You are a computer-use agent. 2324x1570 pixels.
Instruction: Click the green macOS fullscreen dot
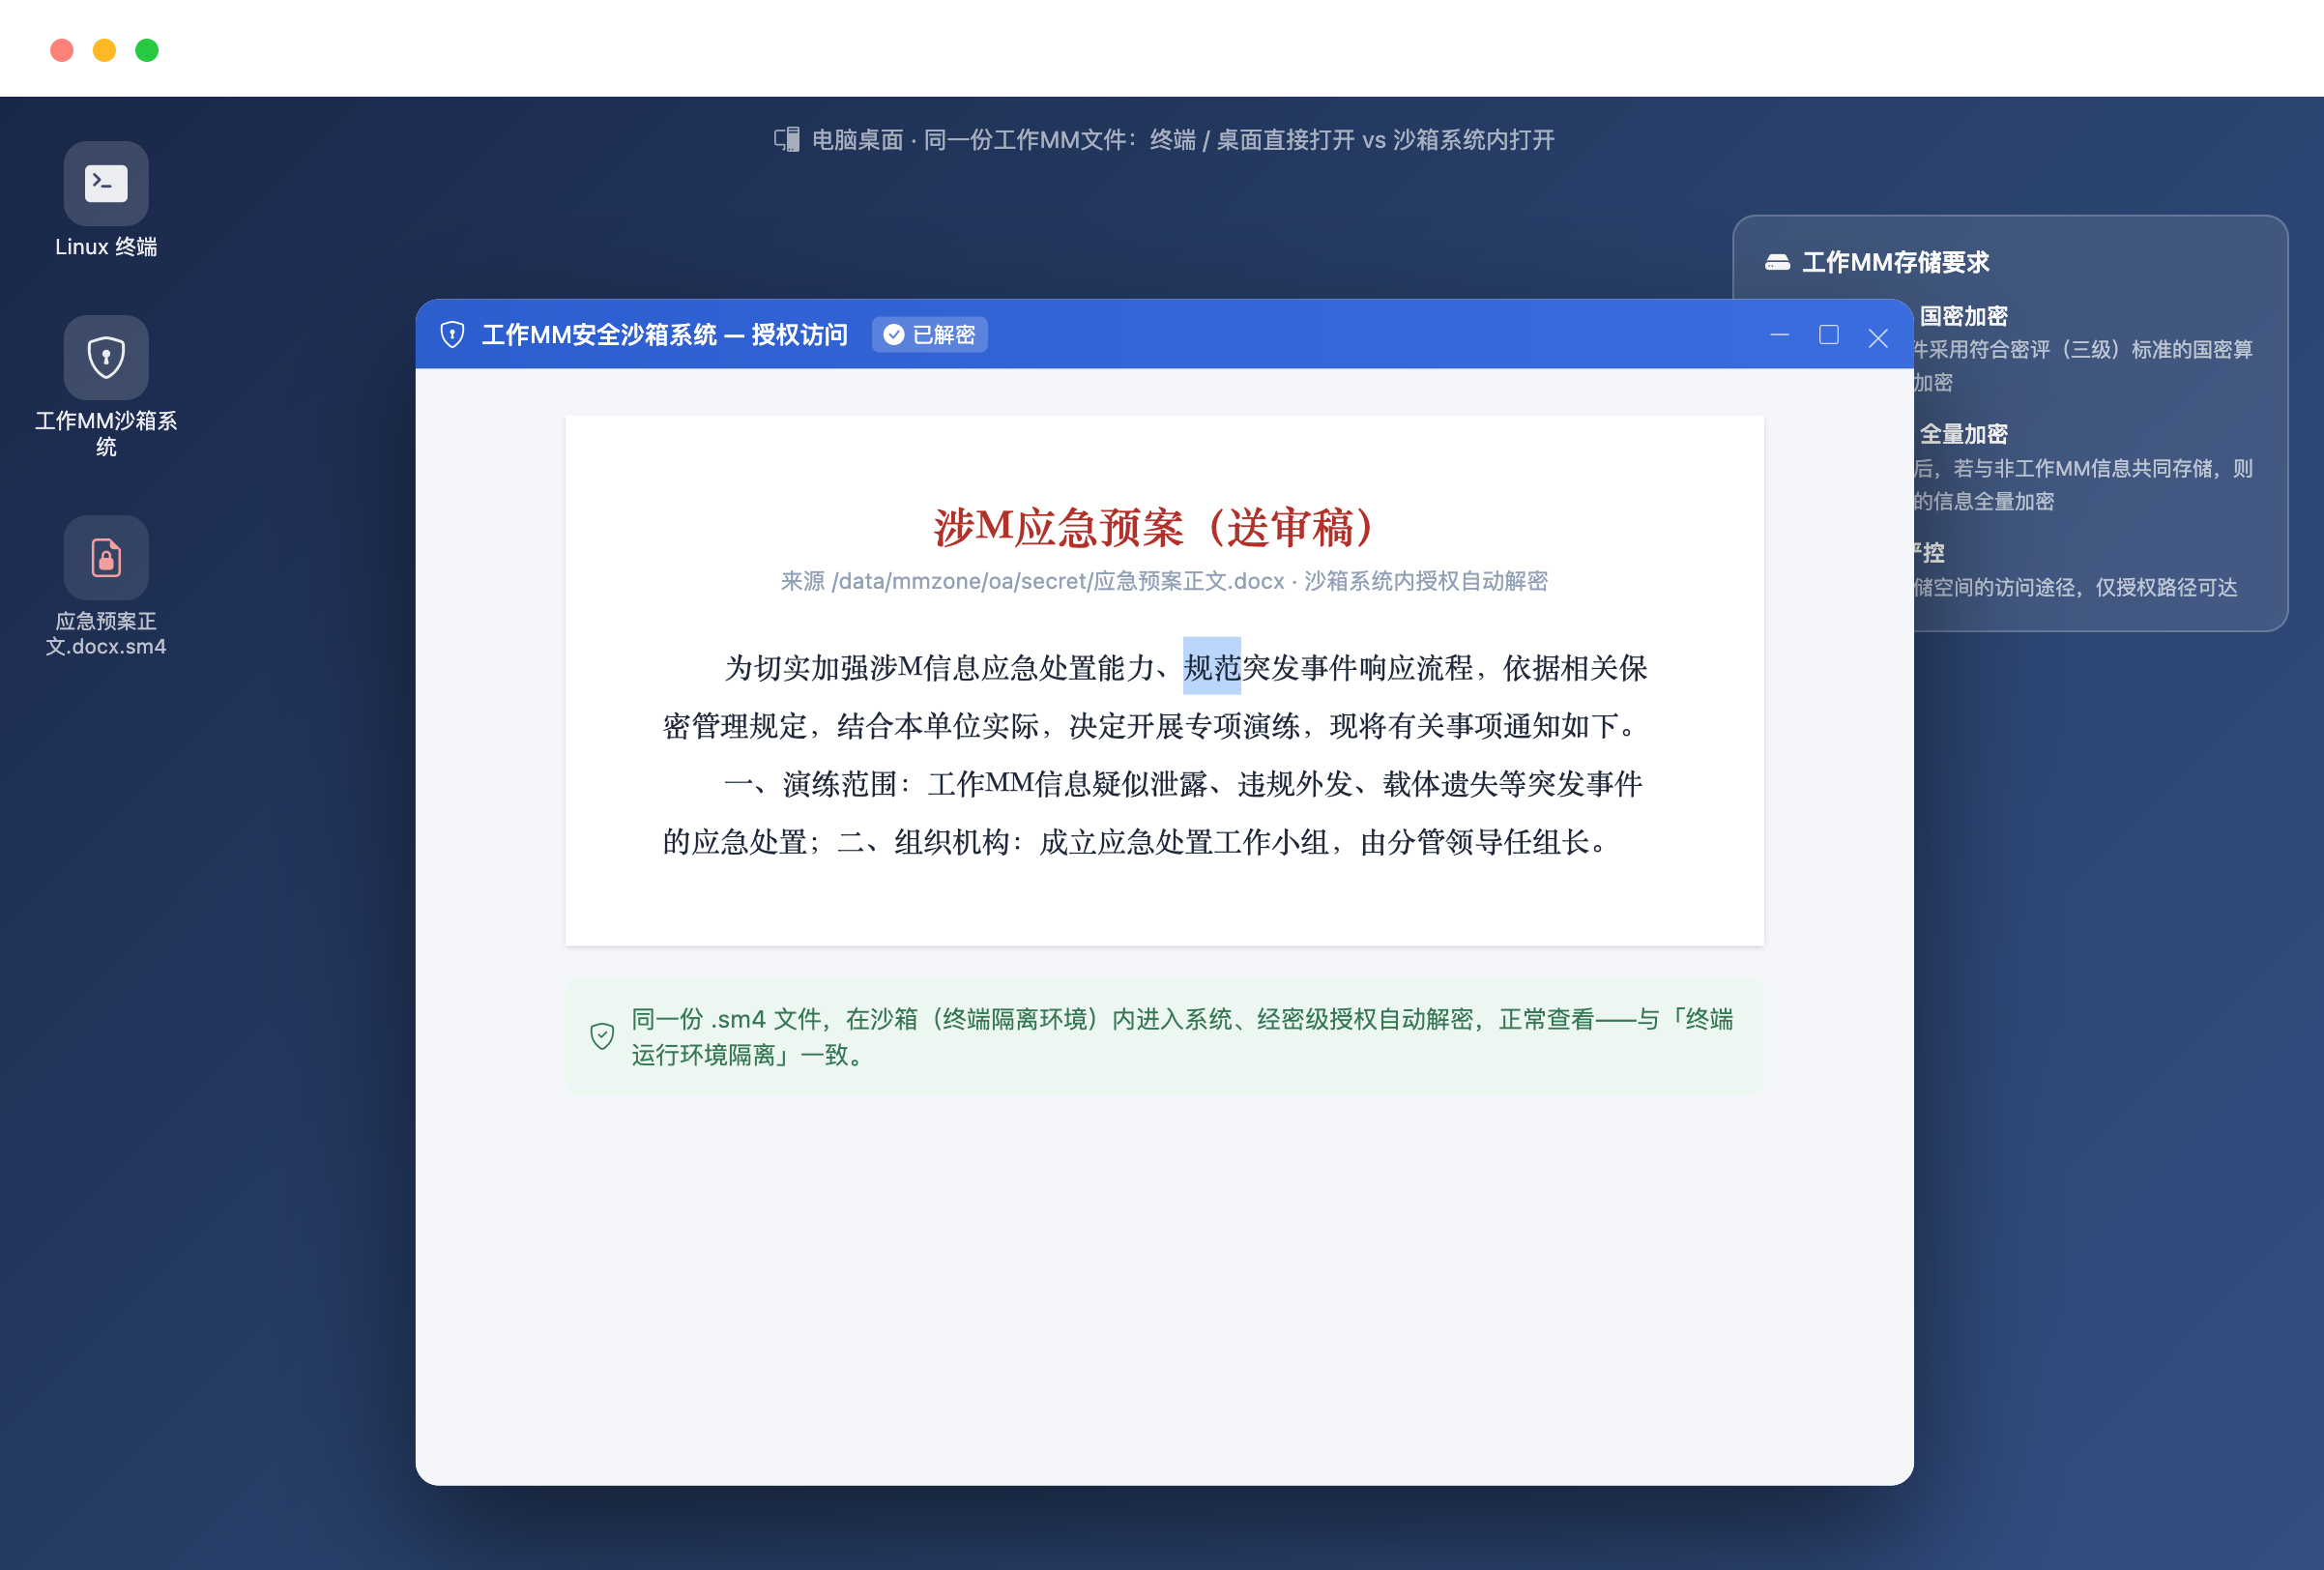coord(147,50)
